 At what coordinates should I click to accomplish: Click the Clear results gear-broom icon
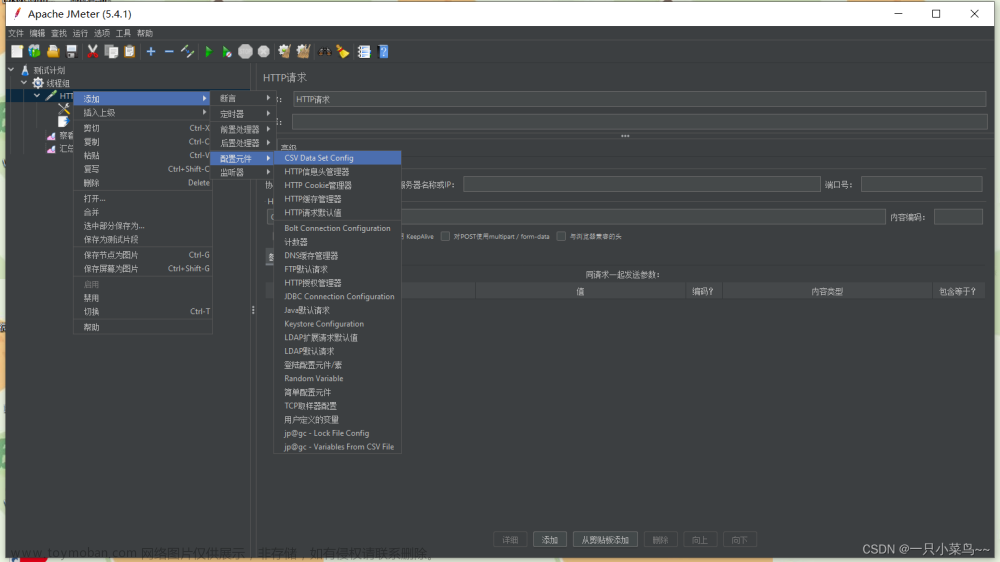click(284, 52)
